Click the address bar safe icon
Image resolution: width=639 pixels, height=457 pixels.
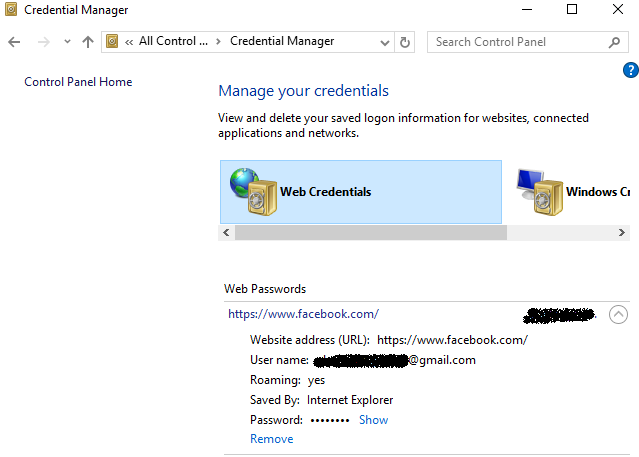pyautogui.click(x=113, y=42)
